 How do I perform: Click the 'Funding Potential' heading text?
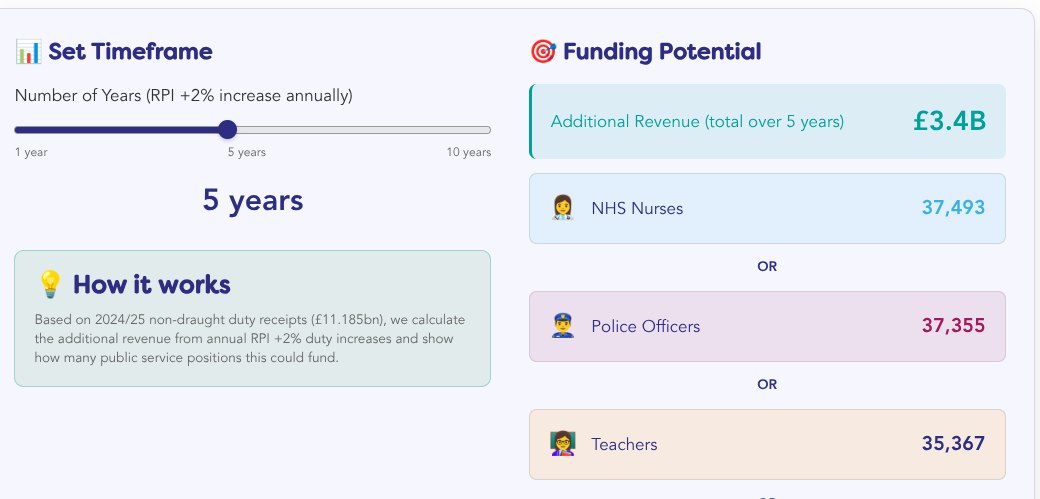661,52
